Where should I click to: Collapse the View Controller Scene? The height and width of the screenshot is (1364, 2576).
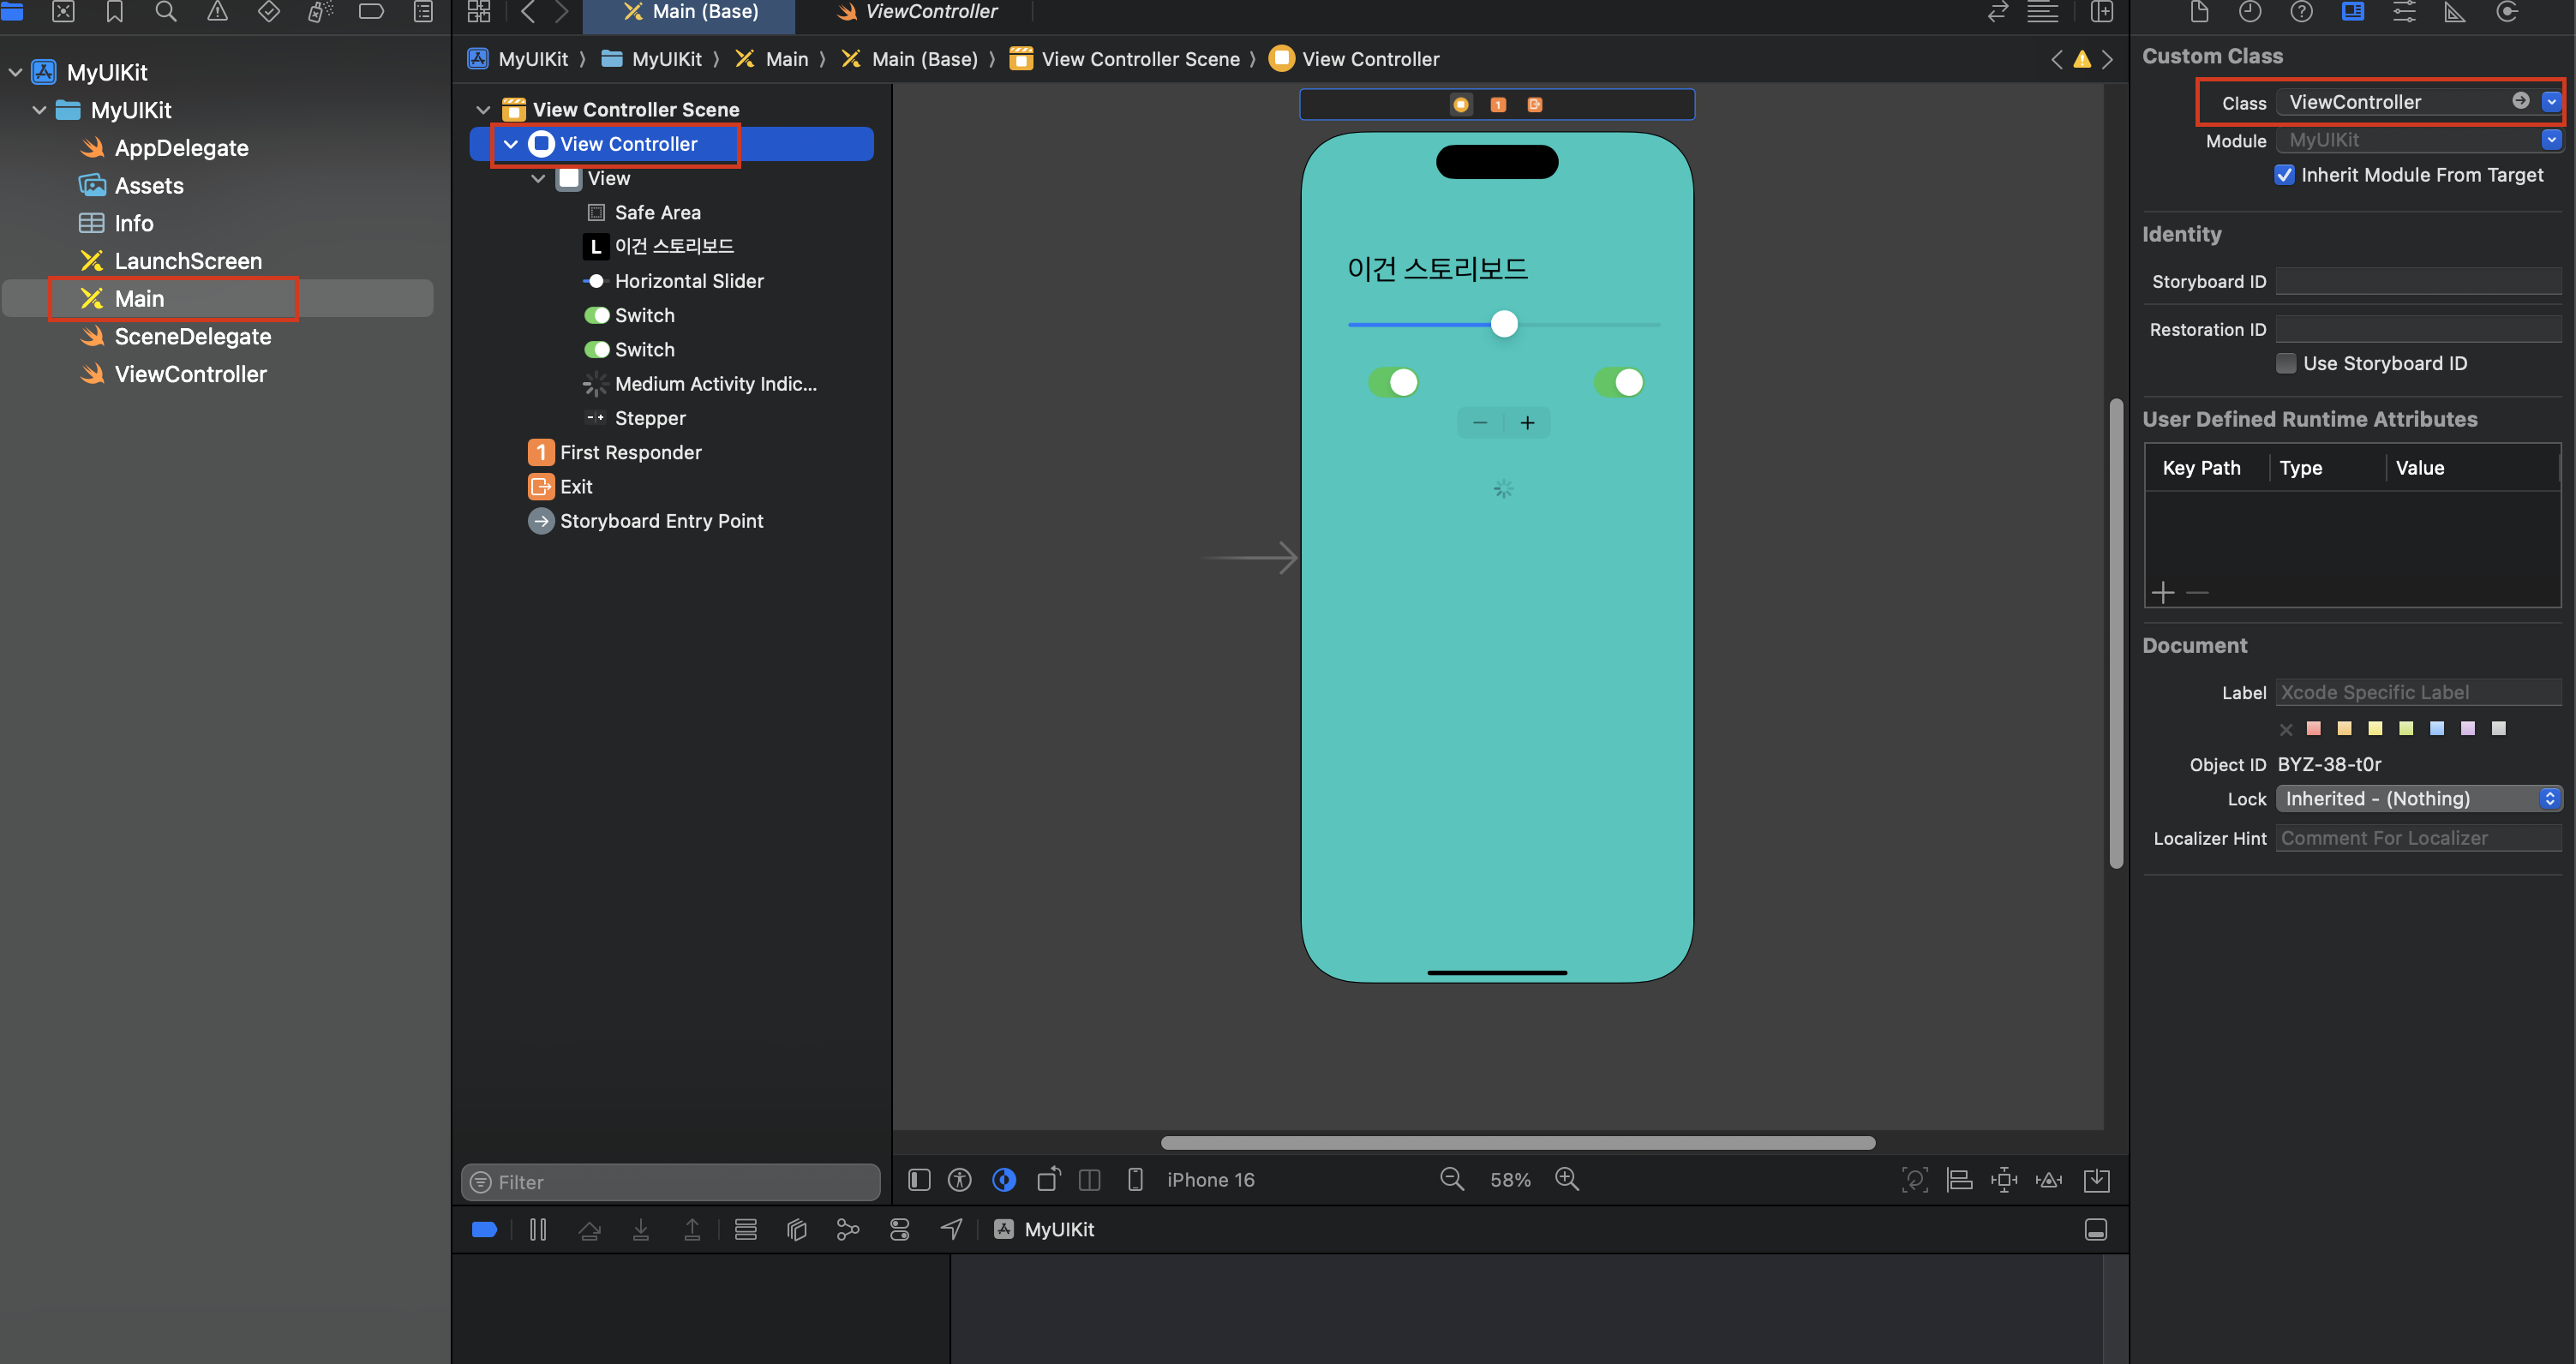coord(483,109)
